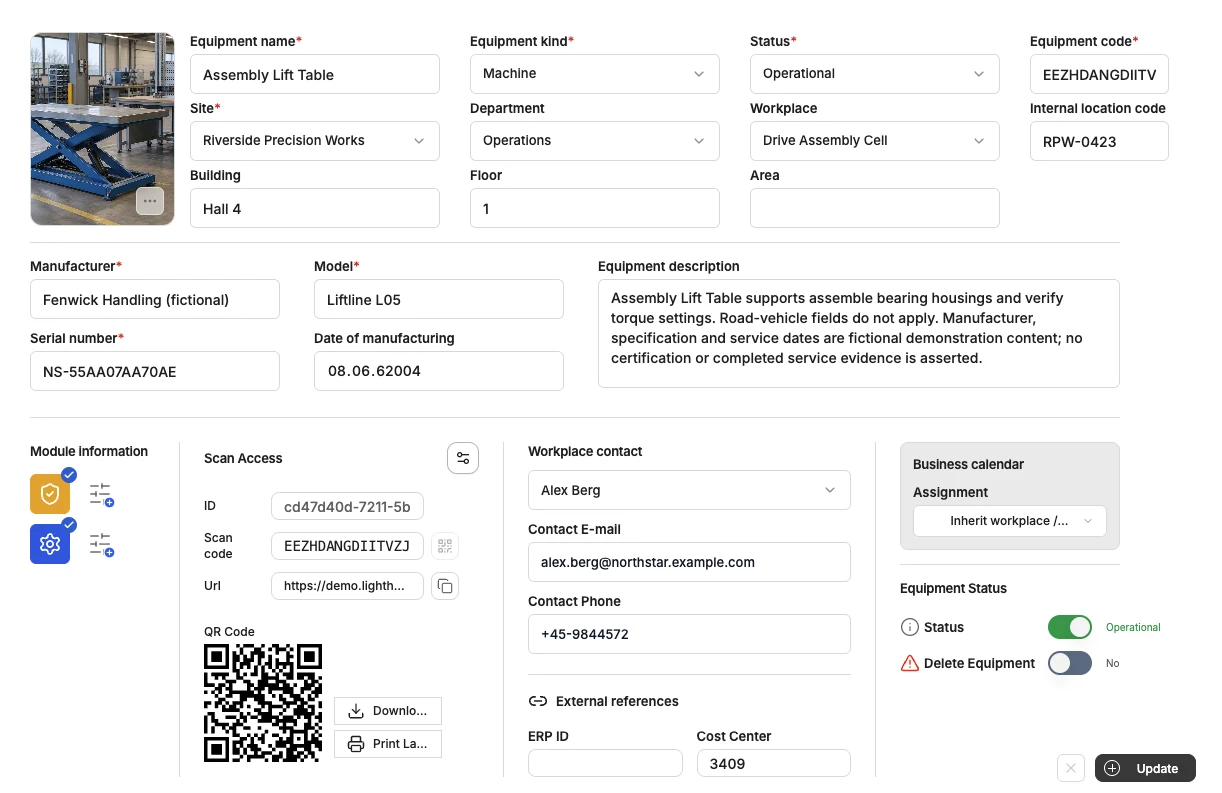Open the Workplace contact dropdown
1222x793 pixels.
[x=689, y=490]
